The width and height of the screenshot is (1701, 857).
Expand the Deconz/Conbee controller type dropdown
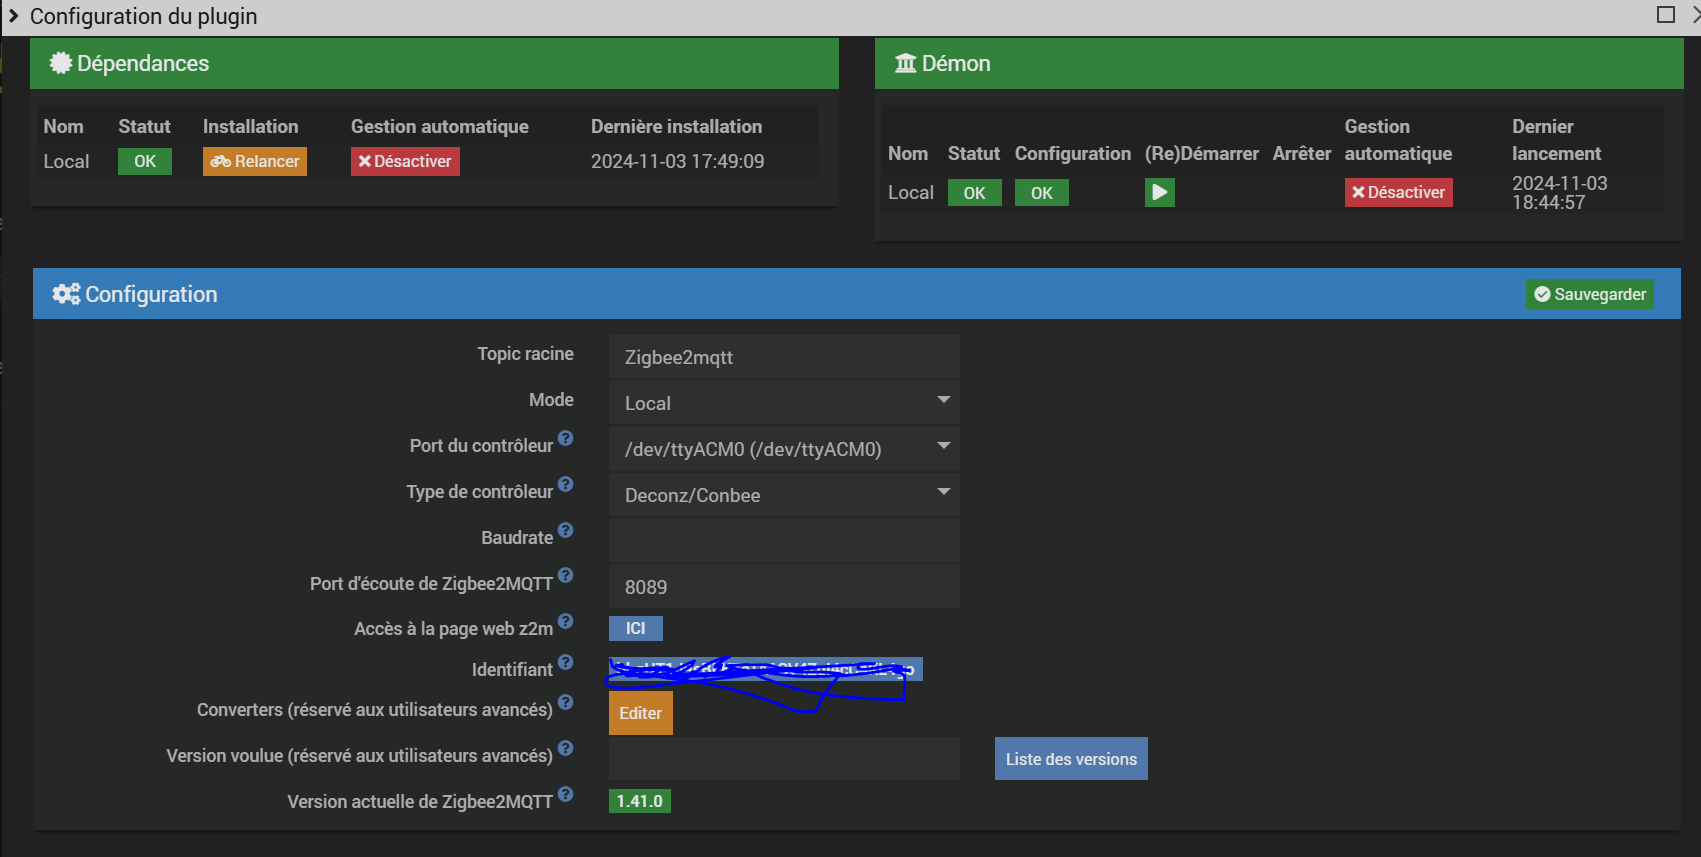pos(783,495)
